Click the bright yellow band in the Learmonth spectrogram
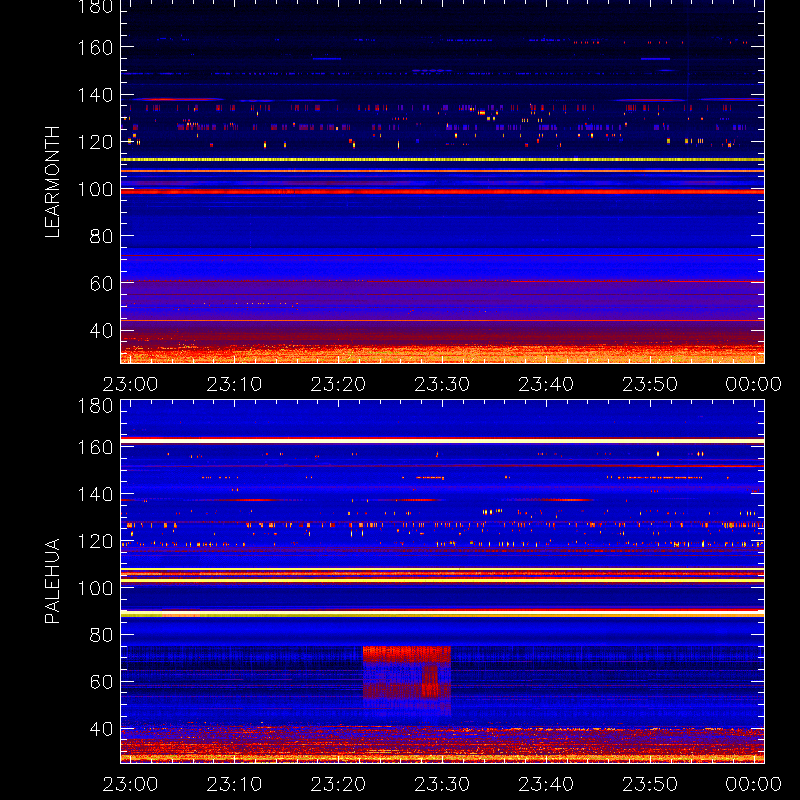This screenshot has width=800, height=800. [442, 160]
